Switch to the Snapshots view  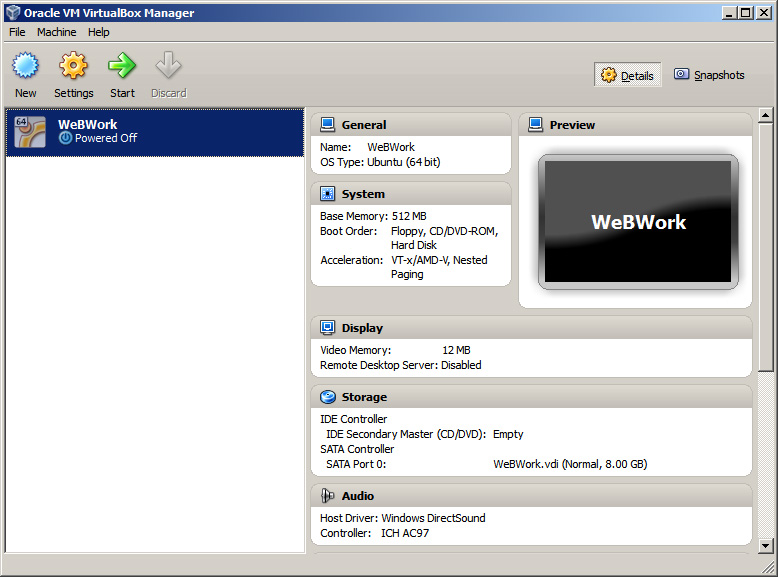coord(709,75)
